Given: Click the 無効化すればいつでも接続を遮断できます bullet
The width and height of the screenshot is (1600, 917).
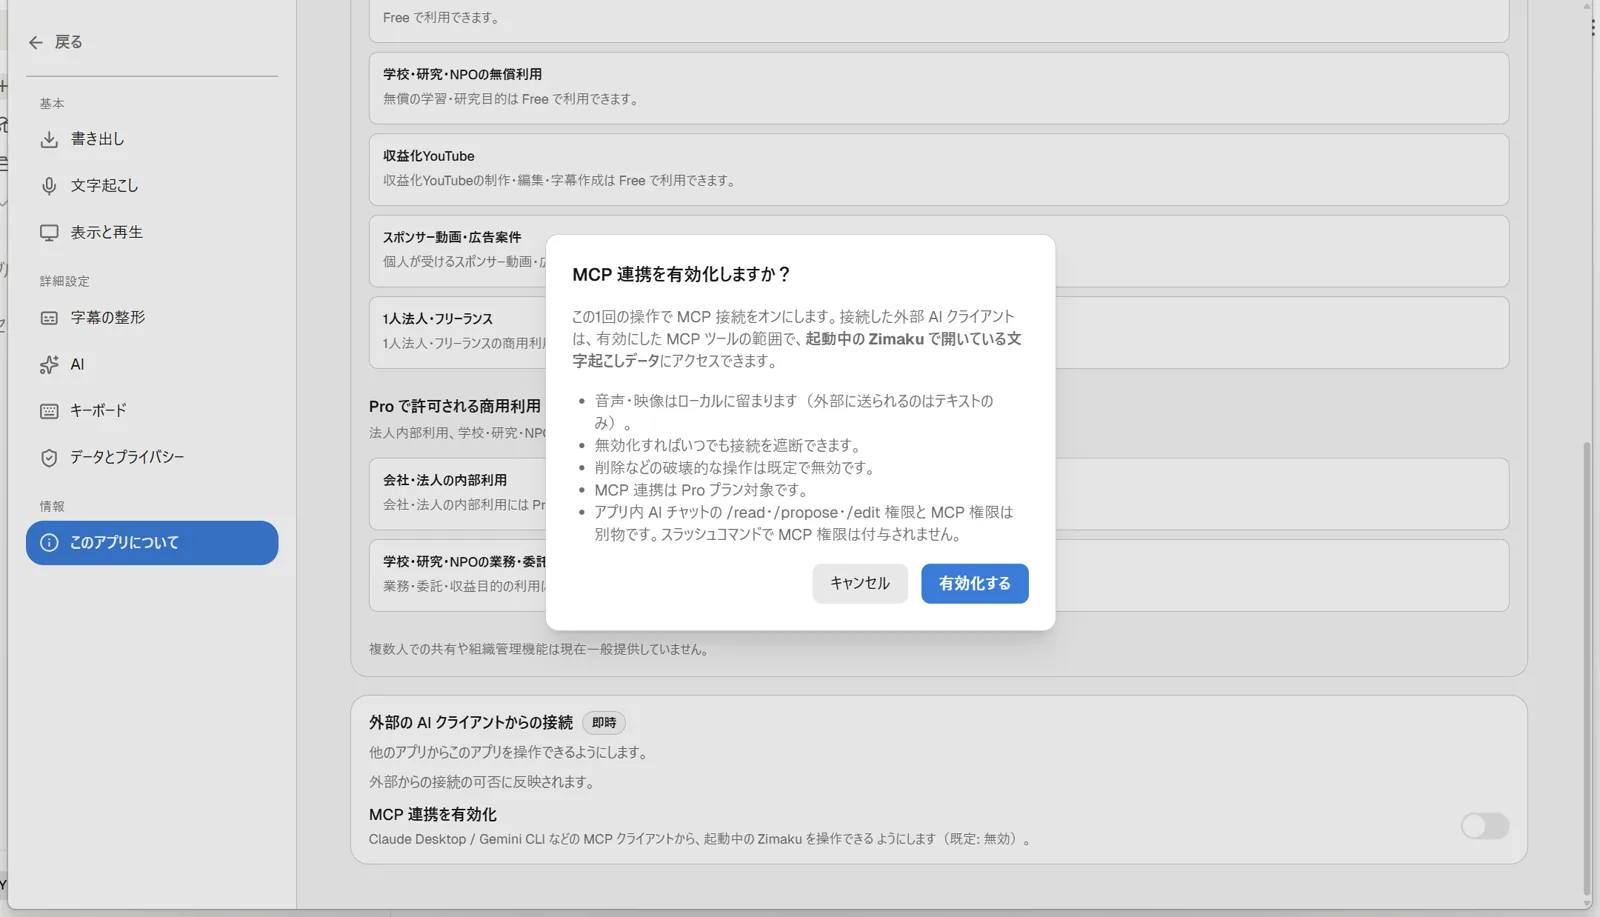Looking at the screenshot, I should click(x=730, y=446).
